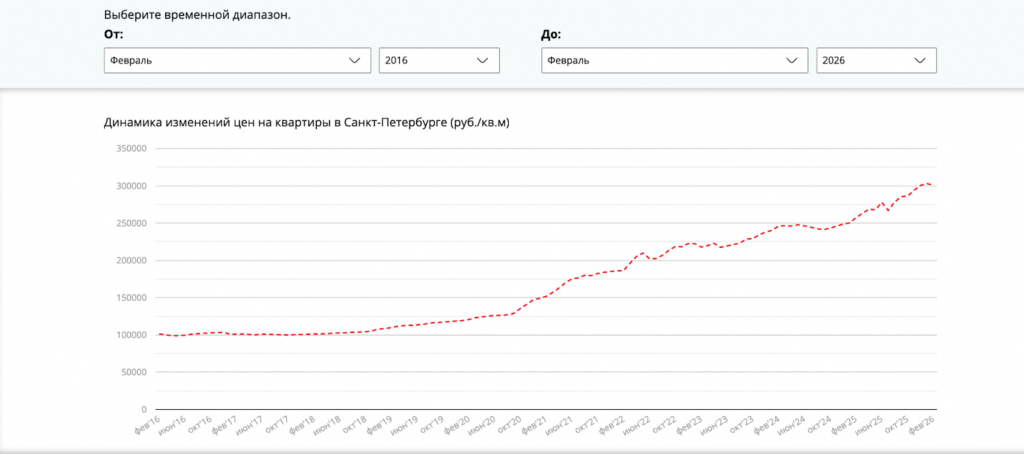
Task: Click the 100000 y-axis label
Action: pos(129,335)
